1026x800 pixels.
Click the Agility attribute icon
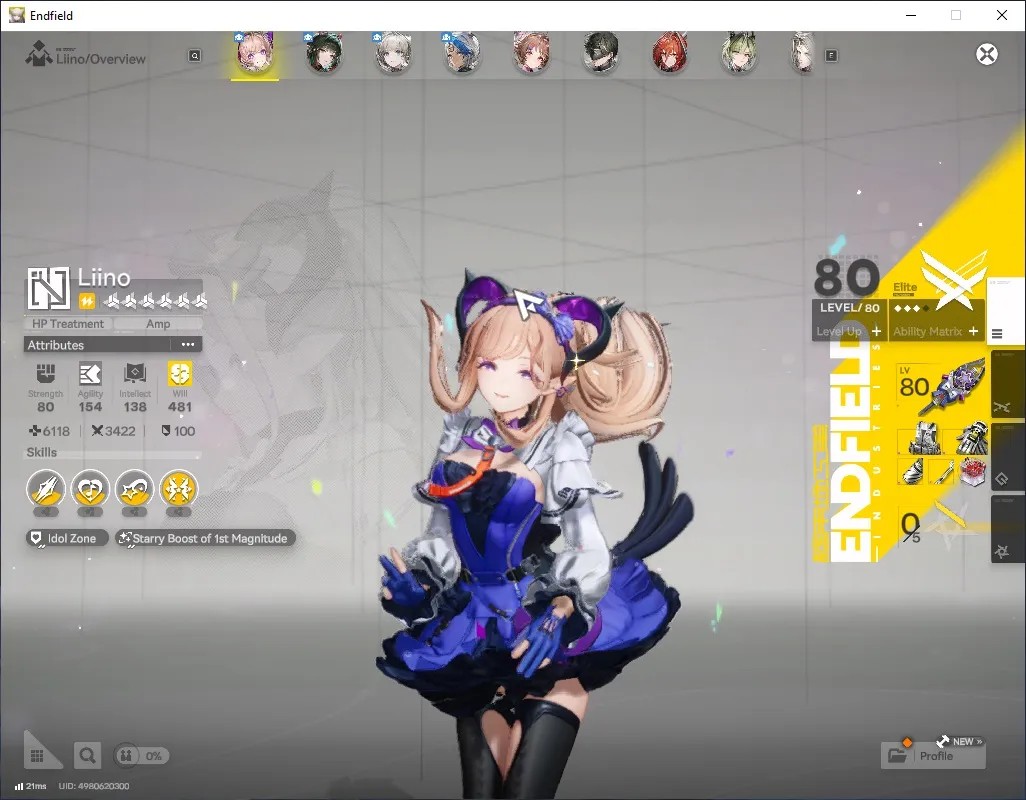point(90,374)
